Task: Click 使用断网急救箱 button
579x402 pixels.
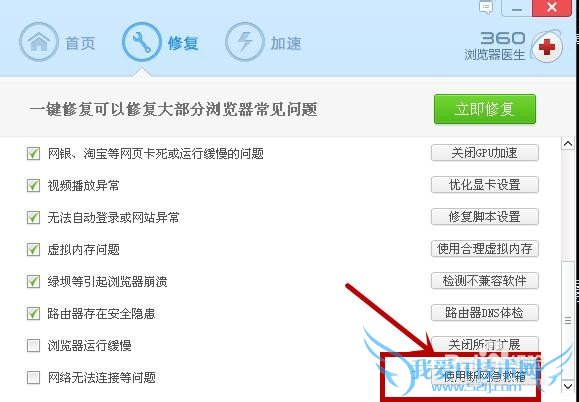Action: tap(484, 377)
